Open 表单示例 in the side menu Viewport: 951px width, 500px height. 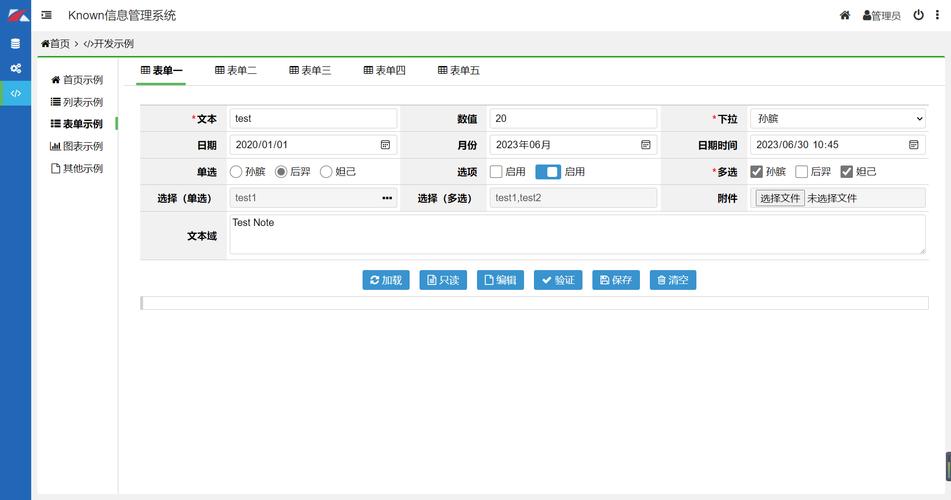[x=77, y=124]
